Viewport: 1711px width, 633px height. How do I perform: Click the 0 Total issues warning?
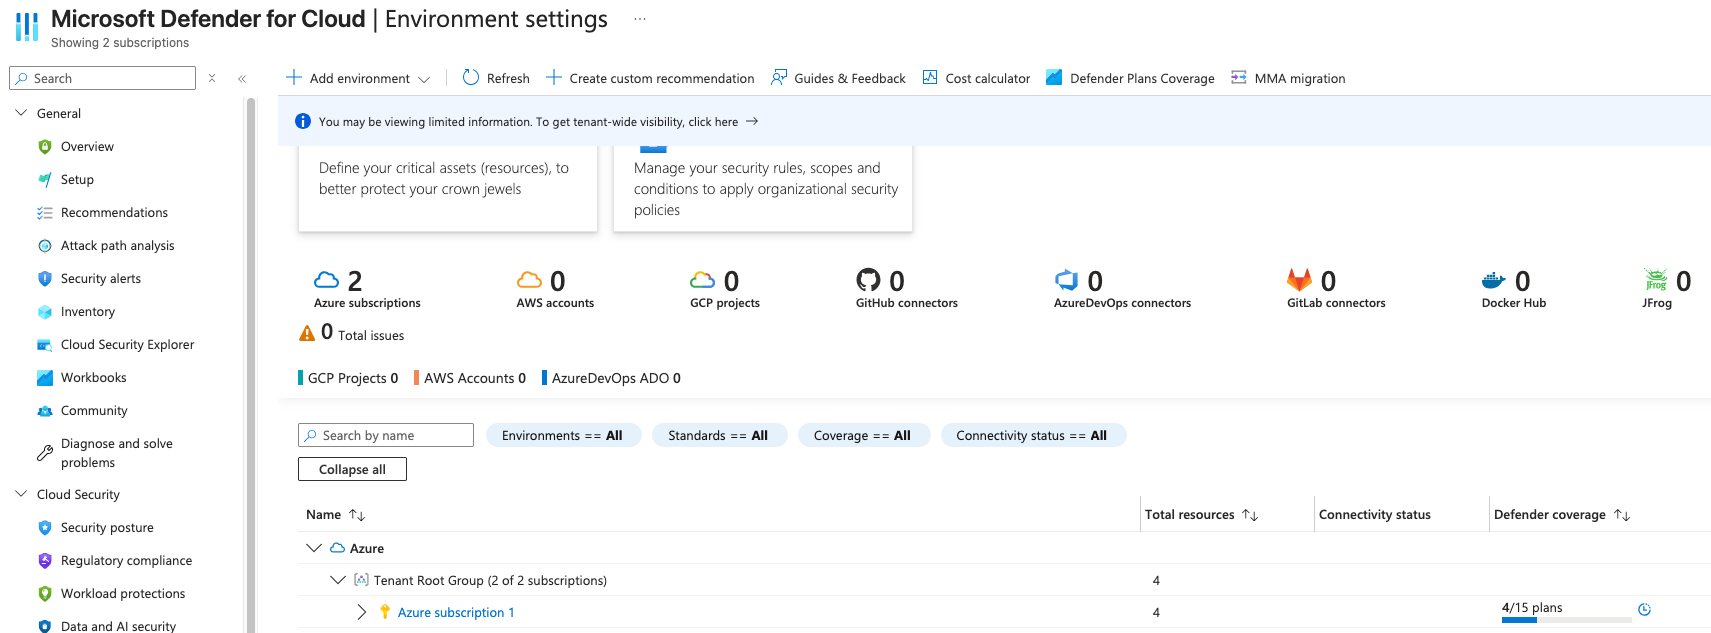(351, 333)
